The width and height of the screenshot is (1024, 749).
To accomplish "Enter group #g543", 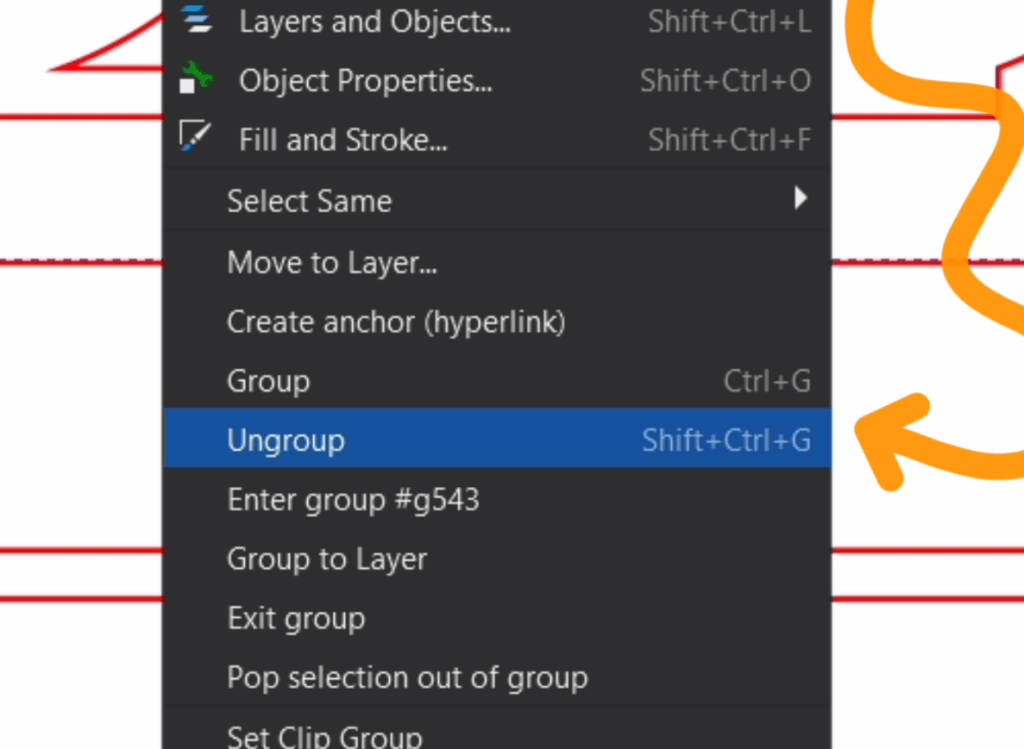I will (353, 499).
